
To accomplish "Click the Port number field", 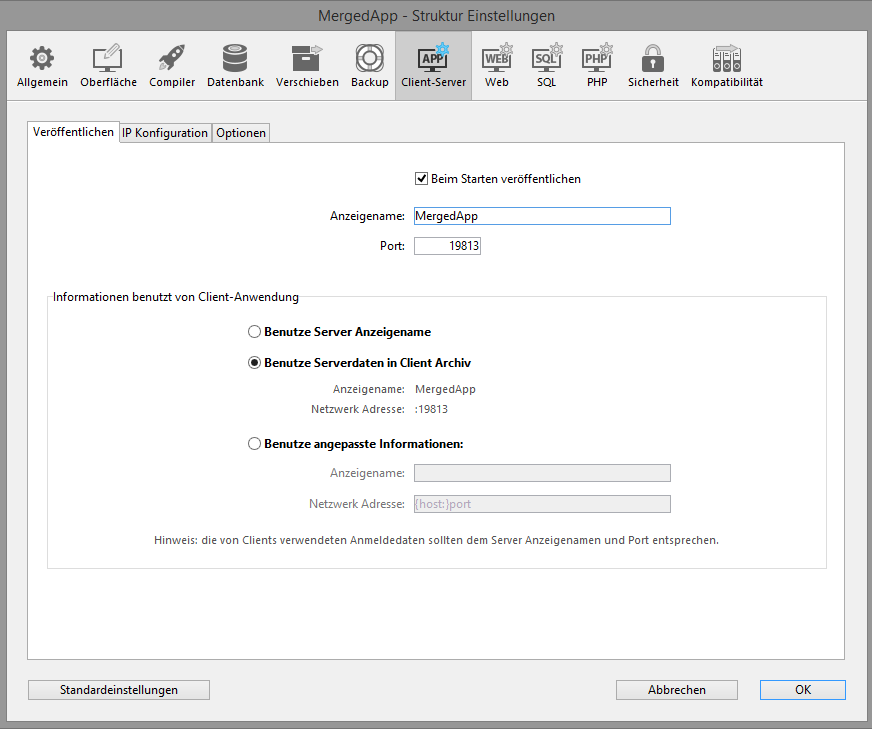I will 447,245.
